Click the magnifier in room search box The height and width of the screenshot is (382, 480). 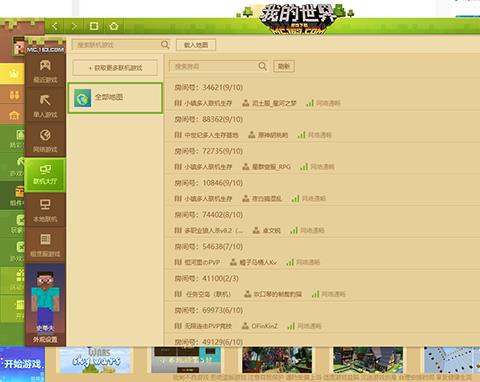click(x=263, y=66)
